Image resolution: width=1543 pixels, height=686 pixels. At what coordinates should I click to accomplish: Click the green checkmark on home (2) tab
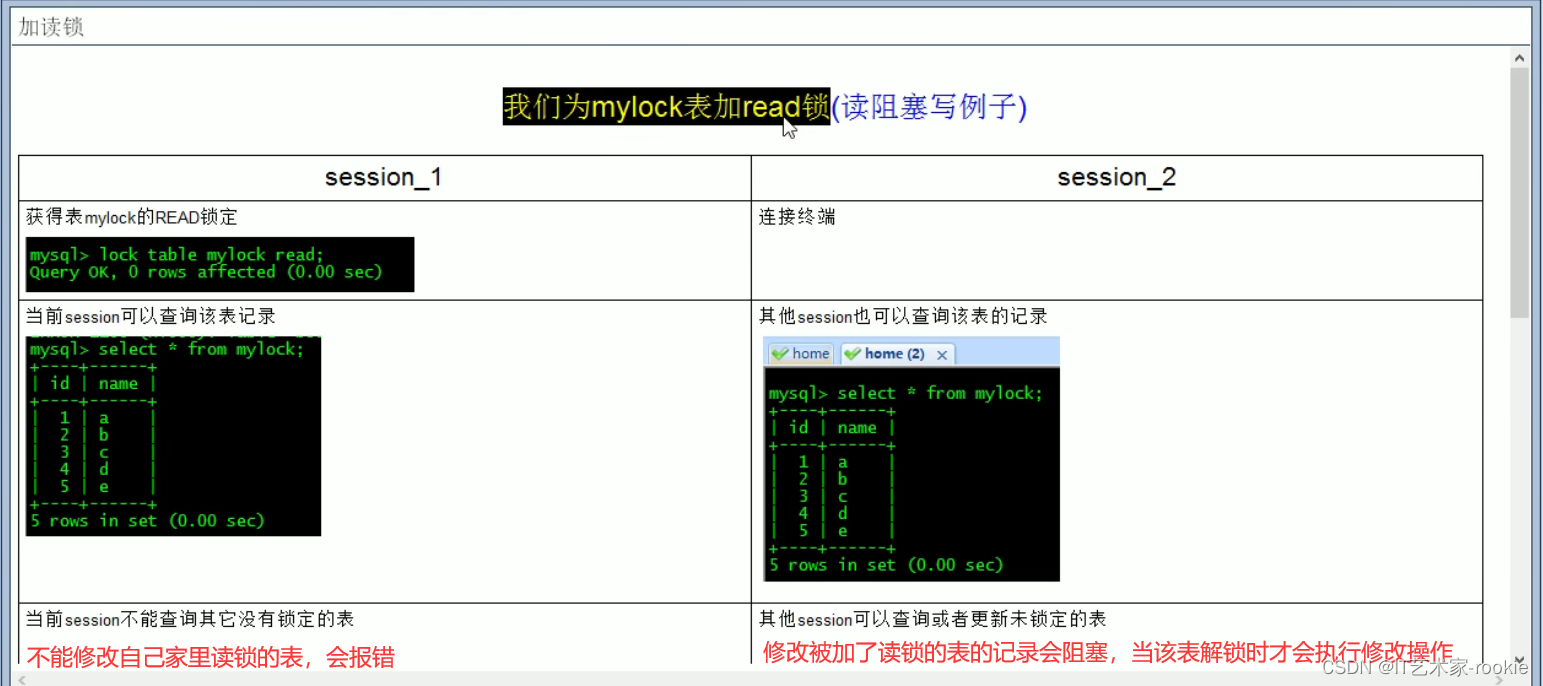854,353
